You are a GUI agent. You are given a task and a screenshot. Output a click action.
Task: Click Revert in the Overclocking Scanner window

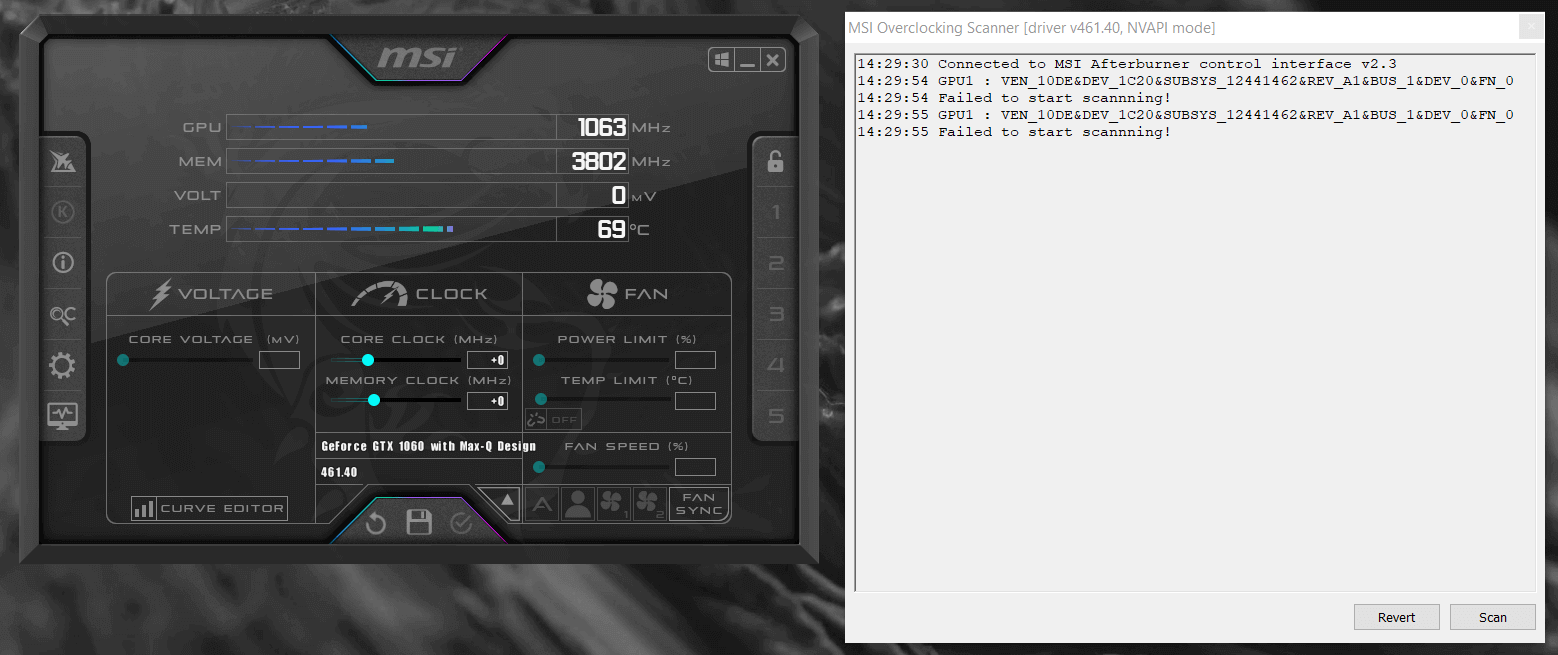pos(1396,617)
